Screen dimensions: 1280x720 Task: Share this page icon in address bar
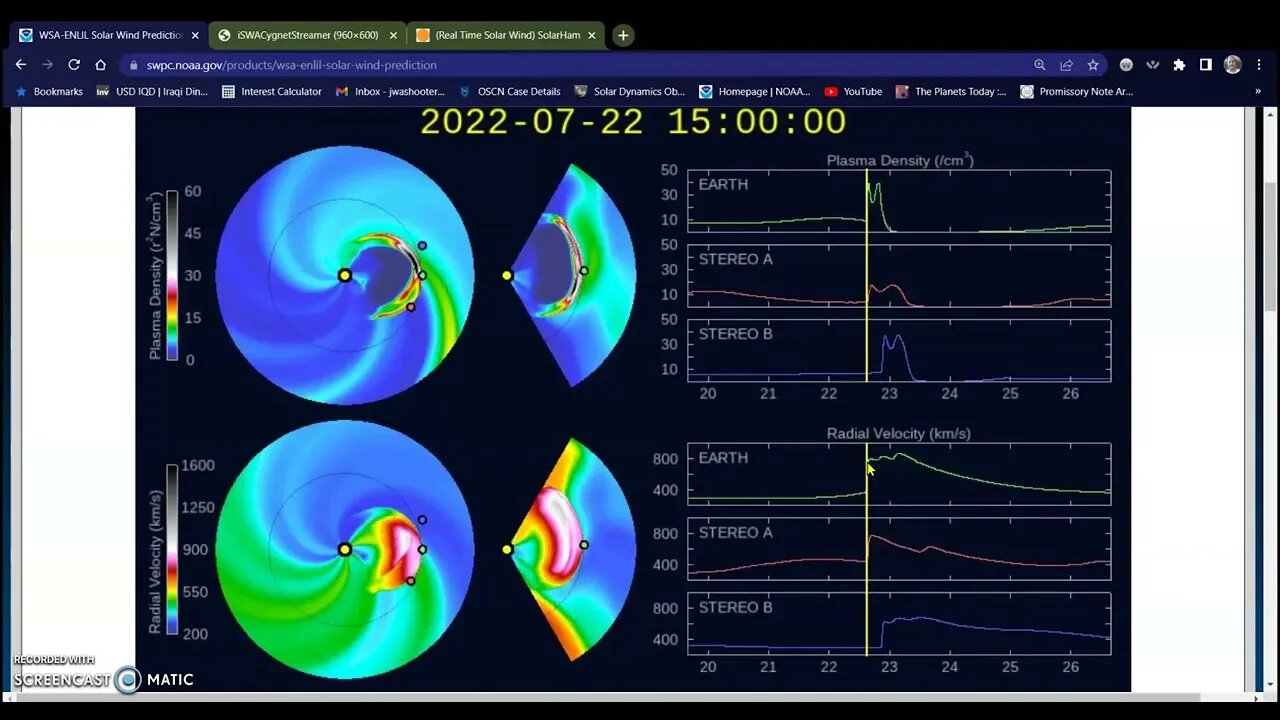1066,65
